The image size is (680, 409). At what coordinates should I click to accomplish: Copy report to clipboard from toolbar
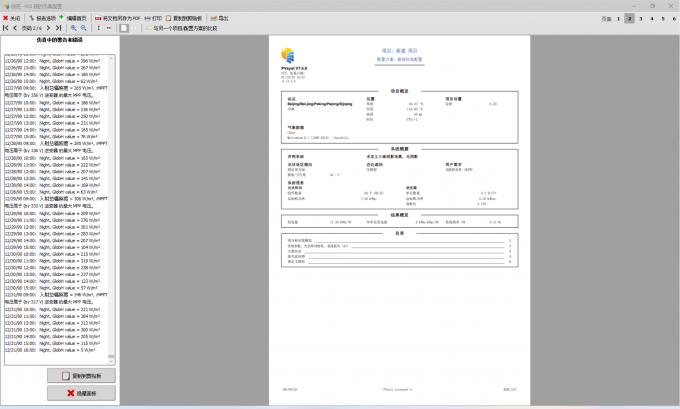coord(185,18)
